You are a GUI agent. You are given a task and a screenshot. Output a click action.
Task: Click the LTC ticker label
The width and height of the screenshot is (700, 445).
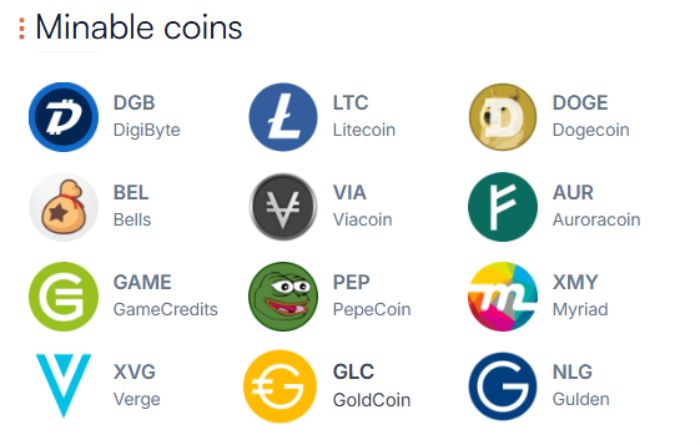click(350, 103)
